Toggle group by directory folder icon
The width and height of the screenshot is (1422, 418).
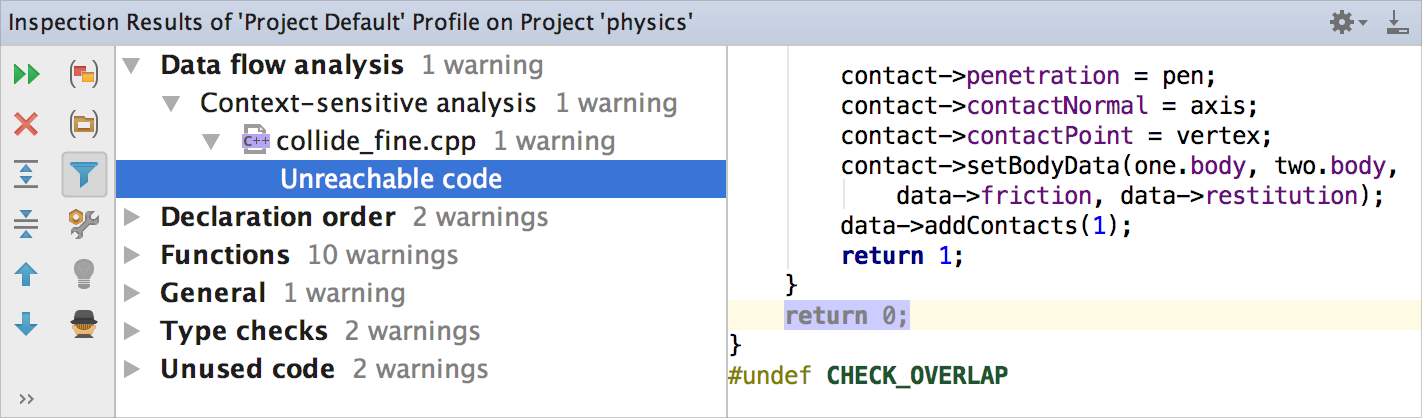(x=84, y=125)
